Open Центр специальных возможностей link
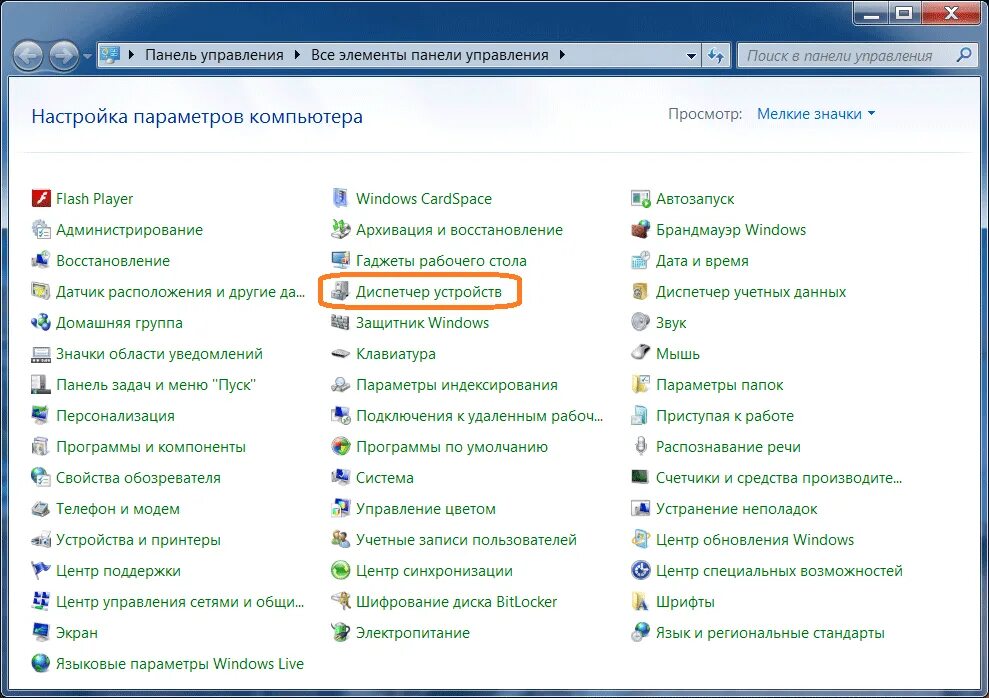Screen dimensions: 989x698 [779, 571]
